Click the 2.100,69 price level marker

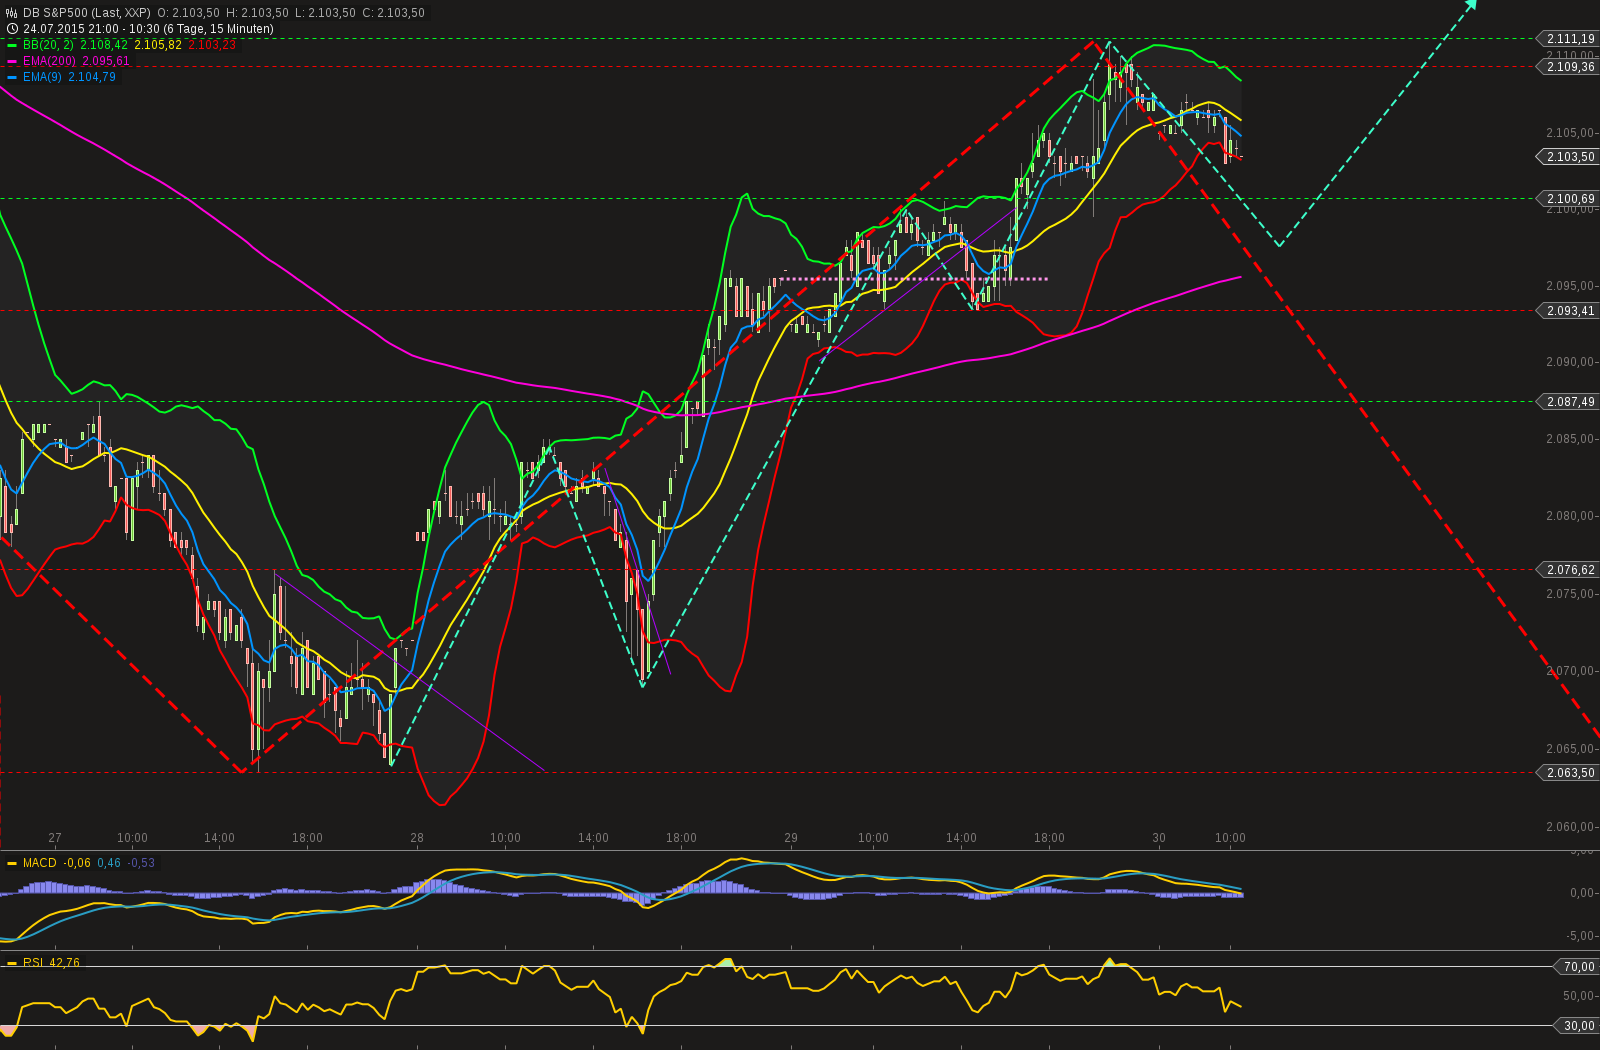pyautogui.click(x=1569, y=199)
